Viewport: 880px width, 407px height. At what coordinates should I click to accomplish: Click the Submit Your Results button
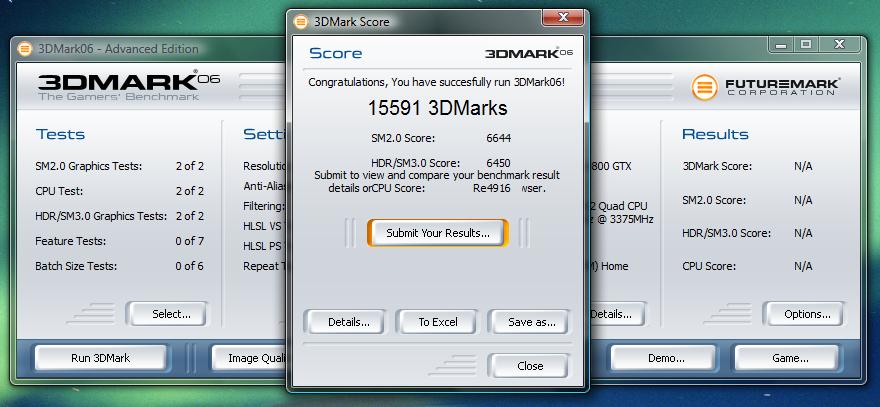click(x=438, y=233)
